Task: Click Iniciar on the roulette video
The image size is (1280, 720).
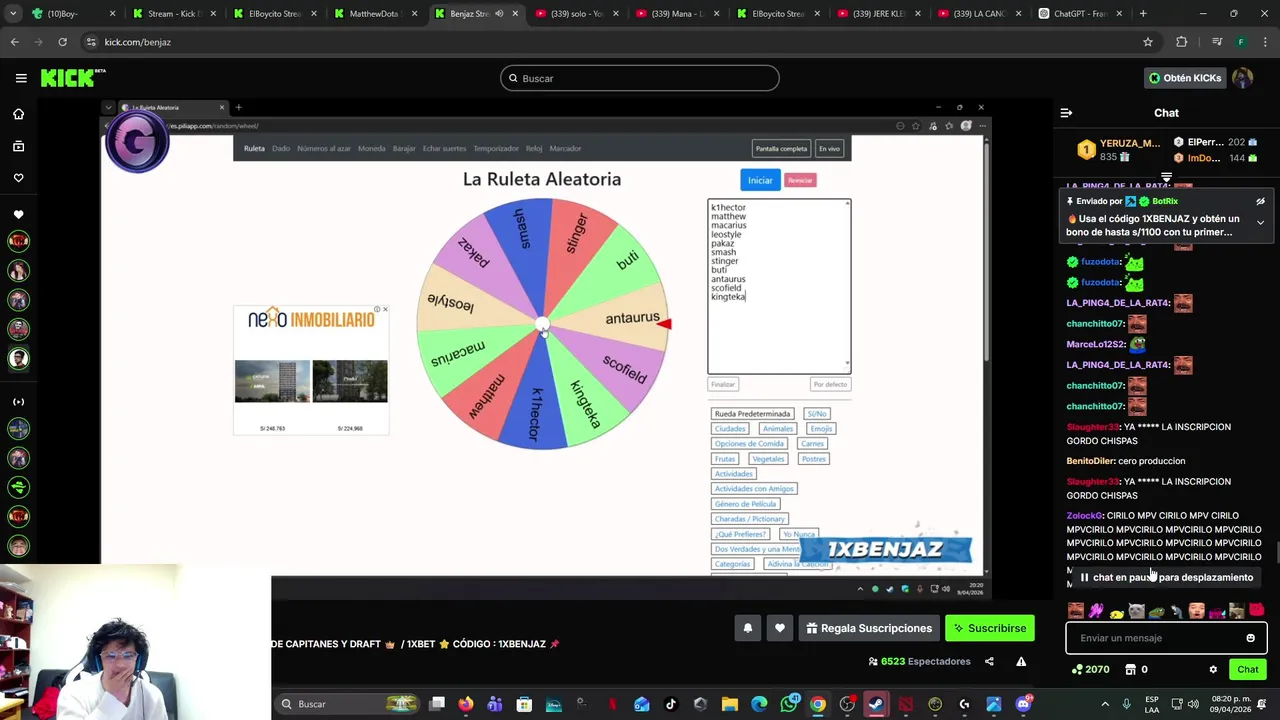Action: click(760, 180)
